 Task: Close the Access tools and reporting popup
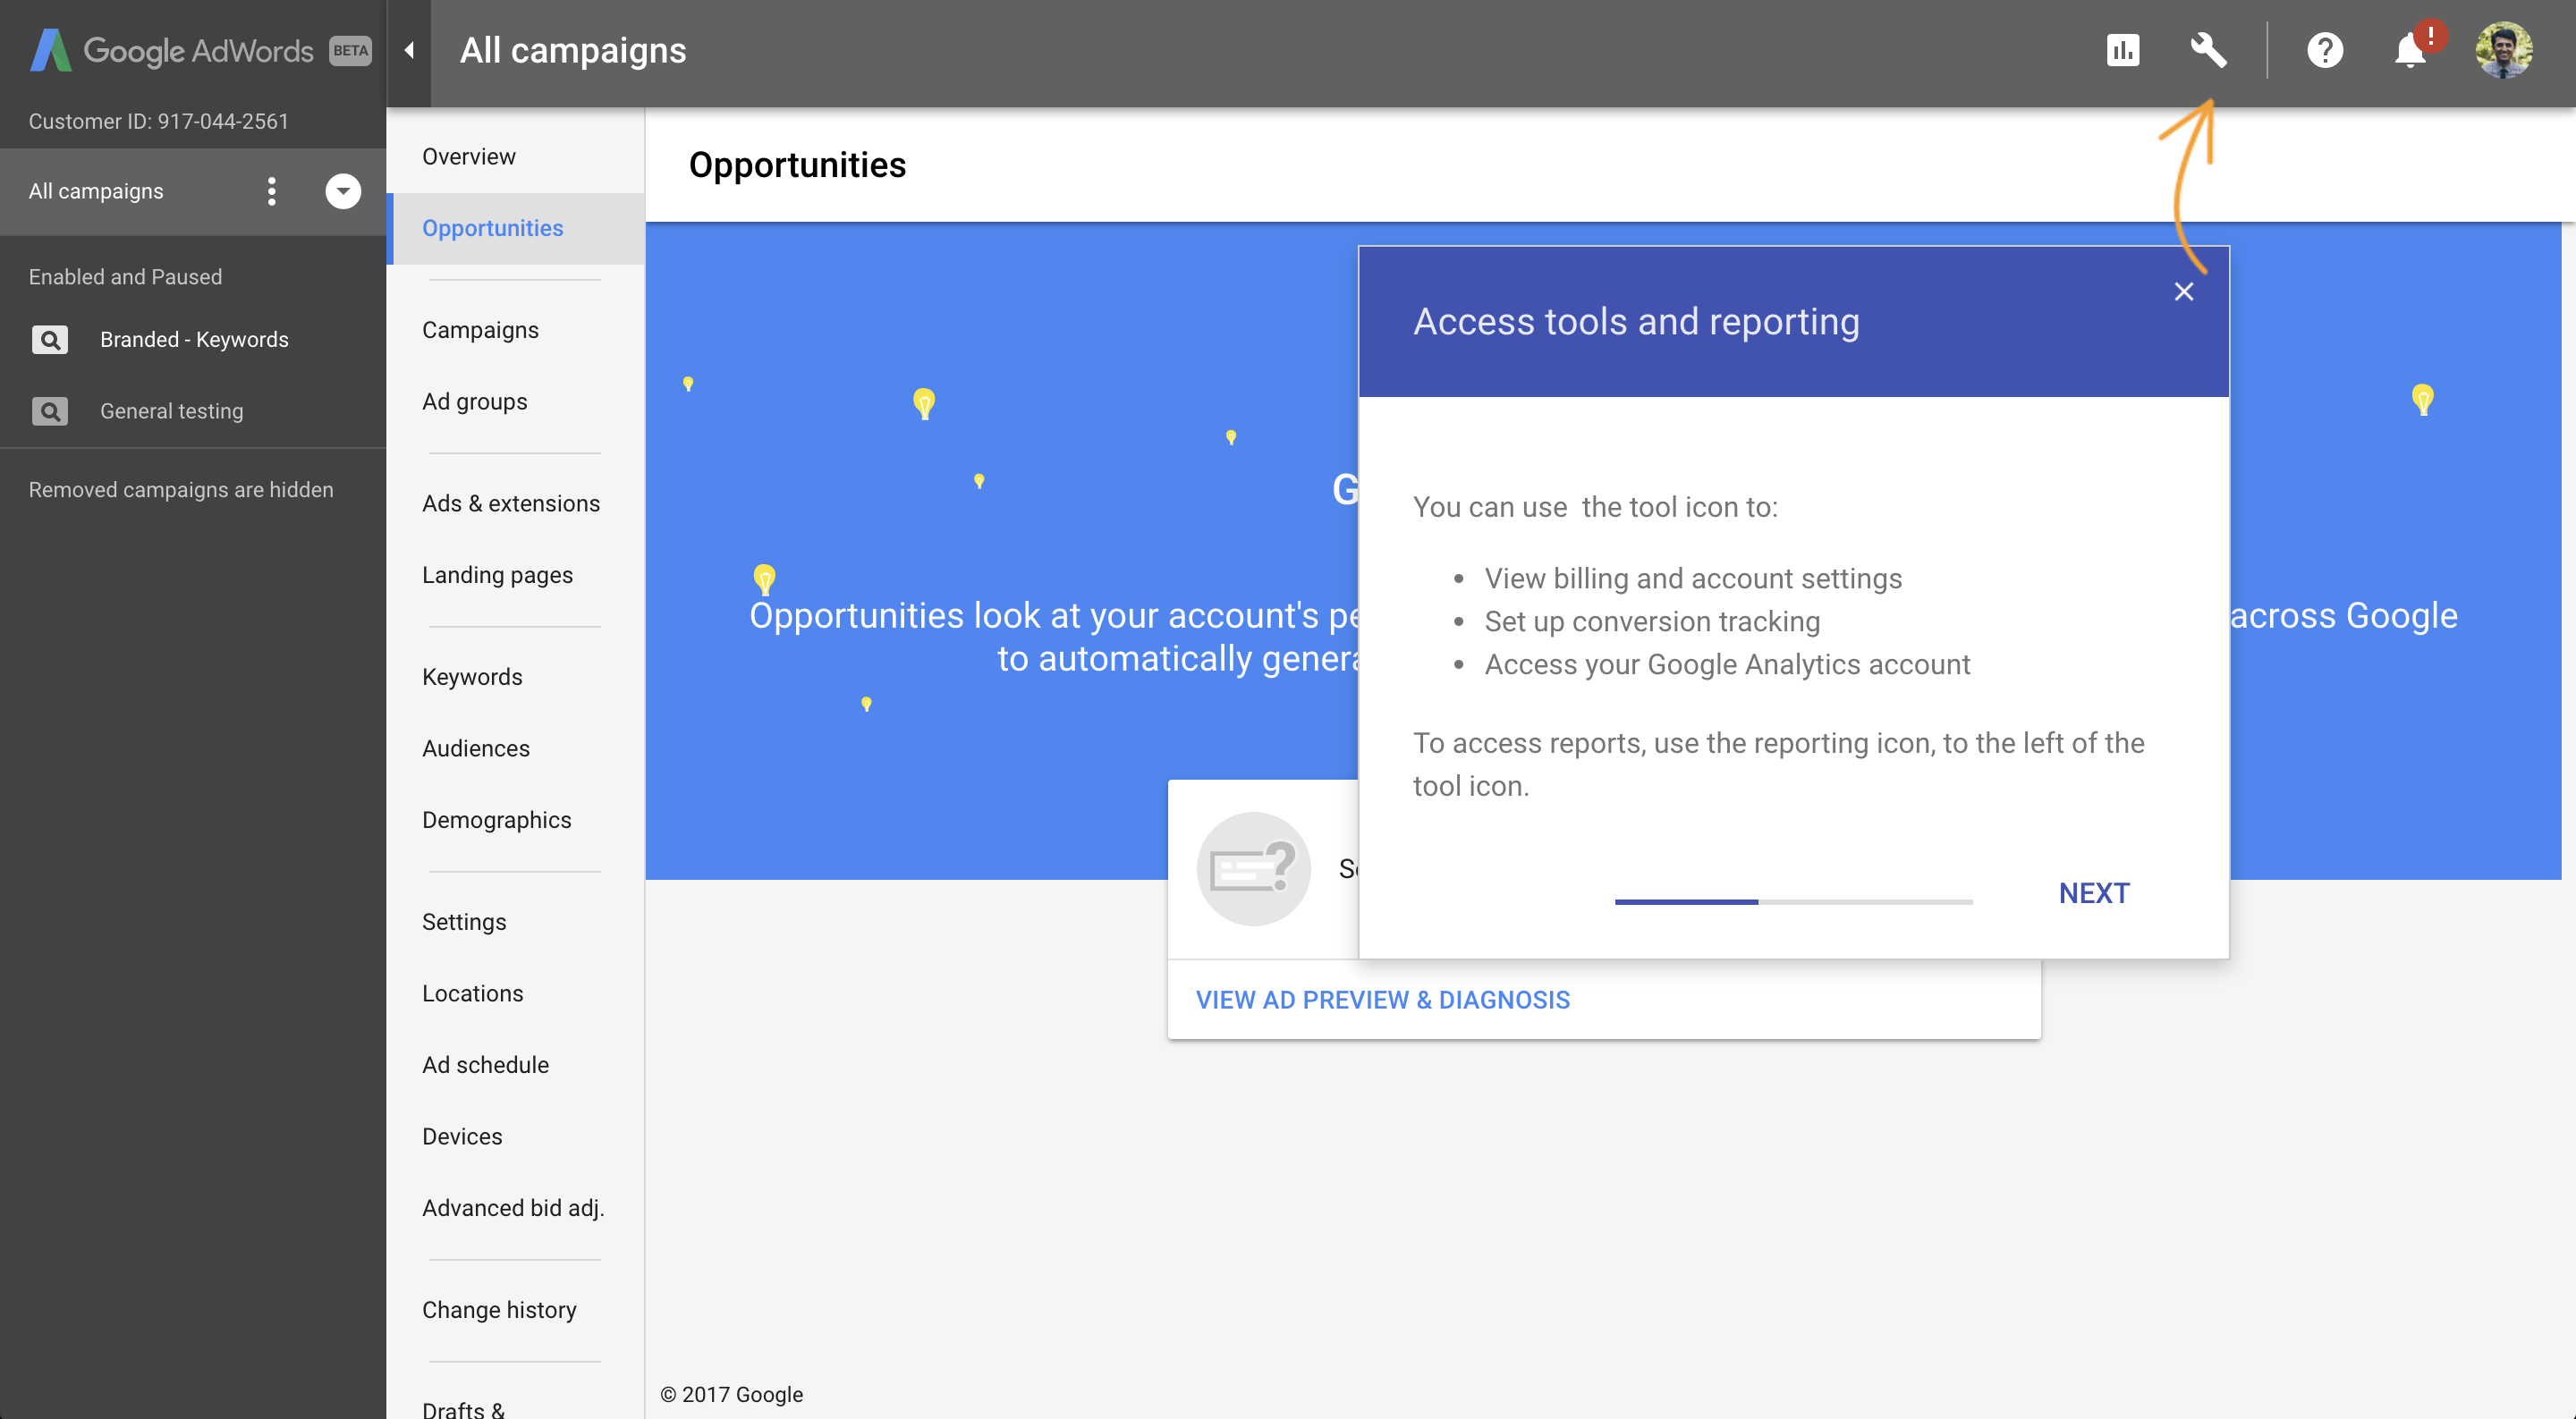coord(2183,291)
